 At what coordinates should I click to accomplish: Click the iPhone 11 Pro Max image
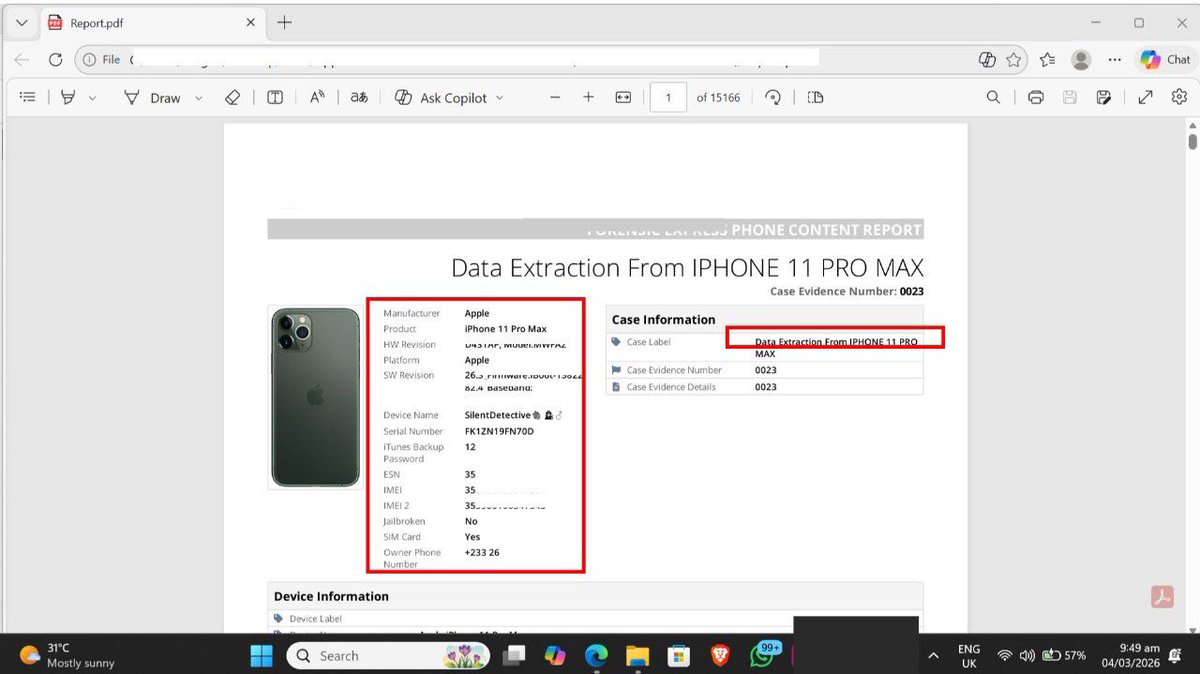[x=315, y=397]
